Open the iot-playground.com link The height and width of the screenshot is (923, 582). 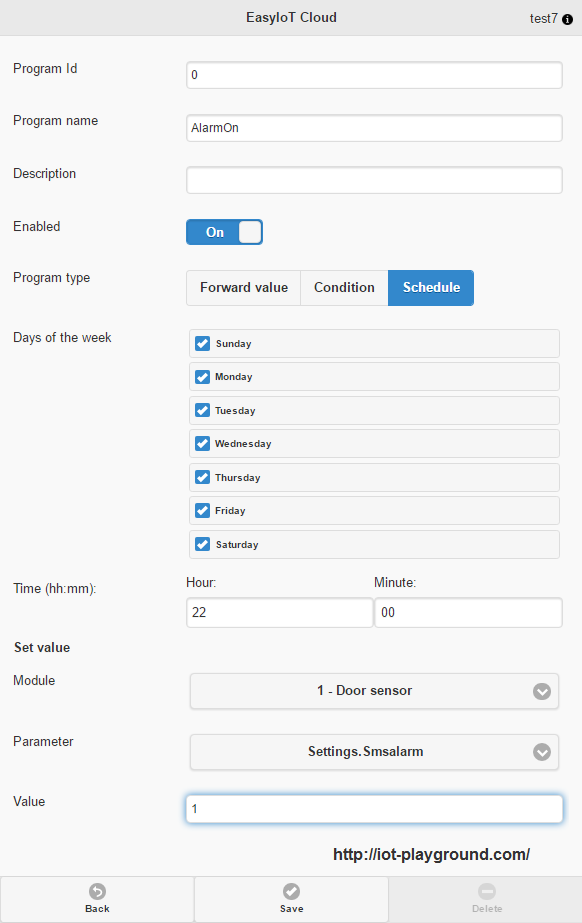(x=431, y=854)
